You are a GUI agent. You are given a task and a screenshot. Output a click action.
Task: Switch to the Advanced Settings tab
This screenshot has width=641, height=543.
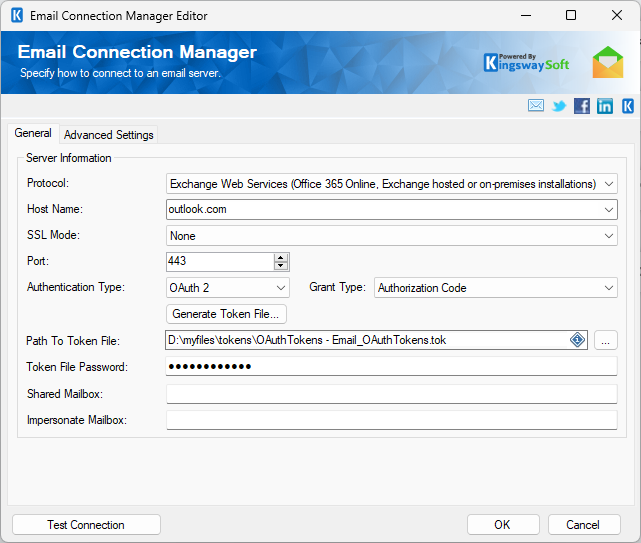[109, 135]
